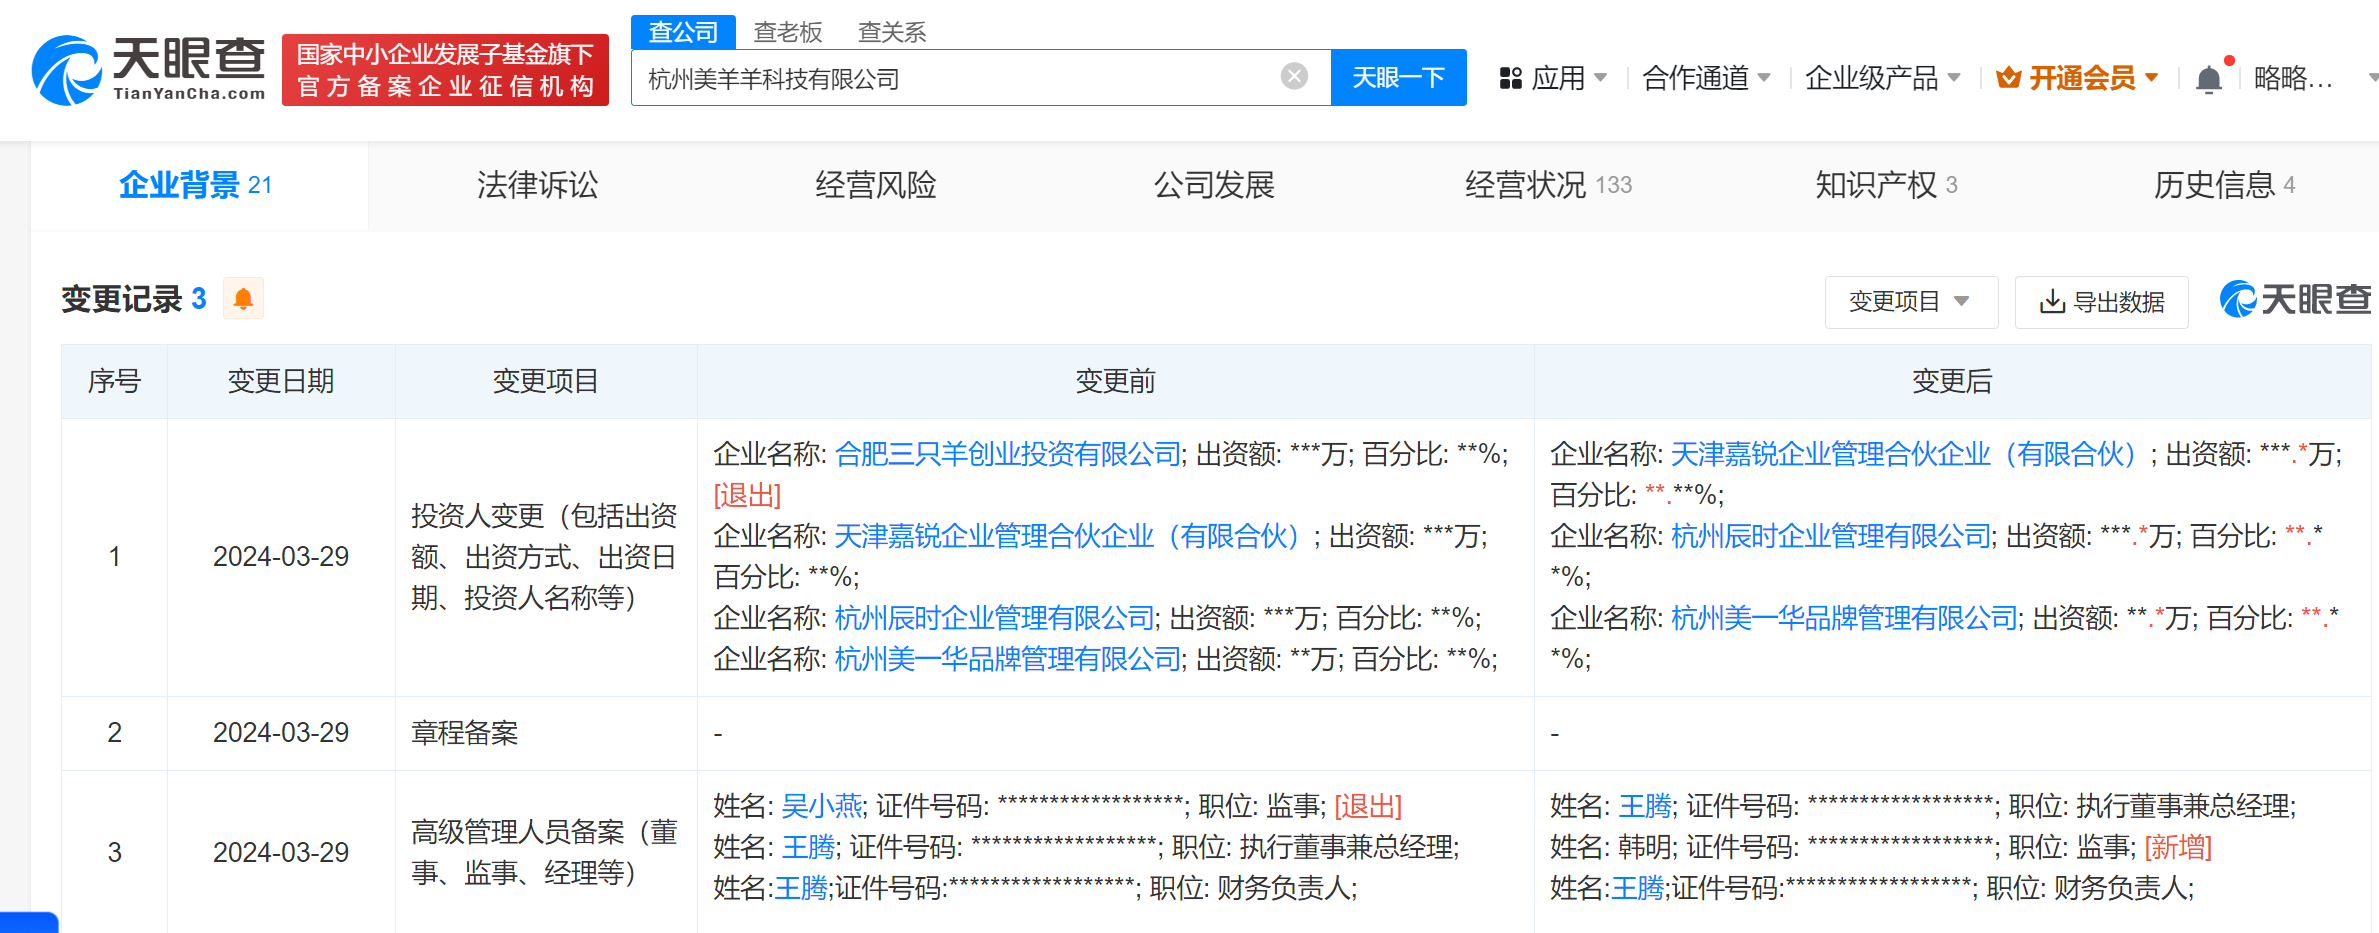This screenshot has height=933, width=2379.
Task: Click the date cell in row 2
Action: [281, 733]
